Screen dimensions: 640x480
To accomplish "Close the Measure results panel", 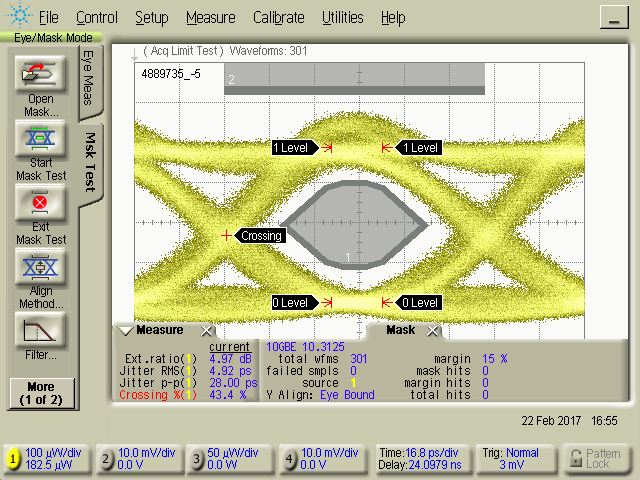I will tap(207, 331).
